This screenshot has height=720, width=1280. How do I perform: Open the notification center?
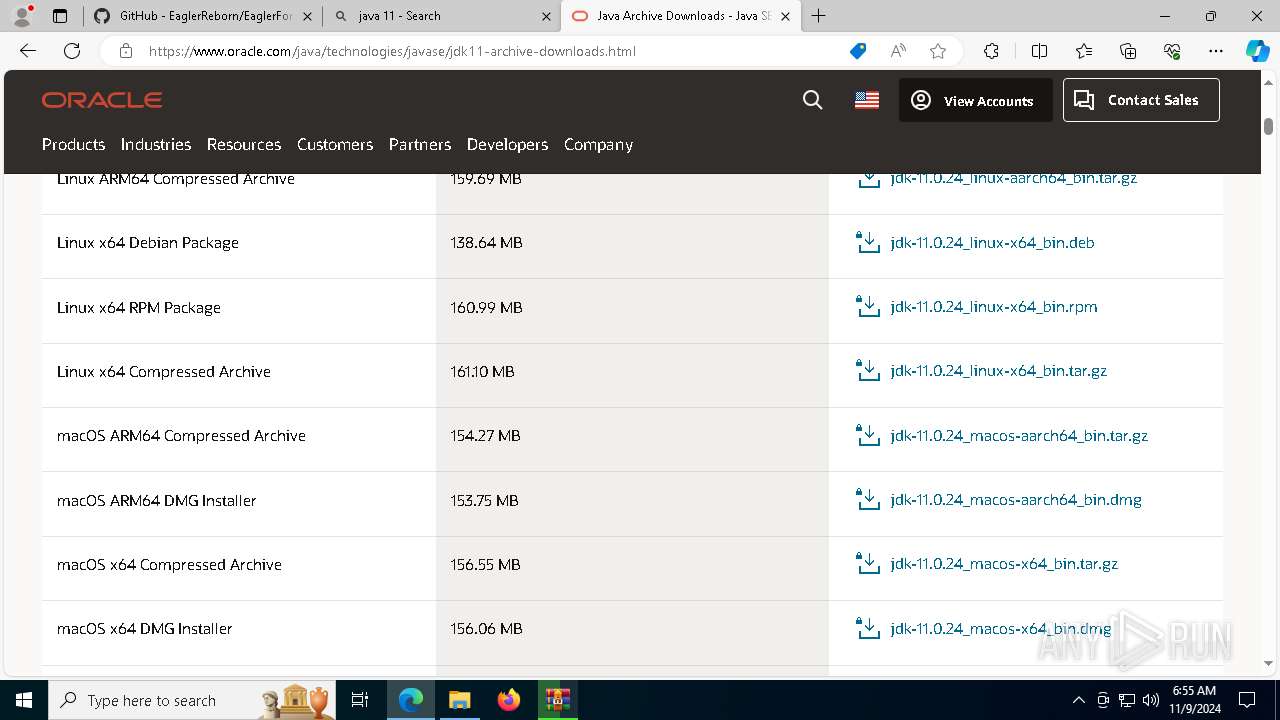point(1247,700)
